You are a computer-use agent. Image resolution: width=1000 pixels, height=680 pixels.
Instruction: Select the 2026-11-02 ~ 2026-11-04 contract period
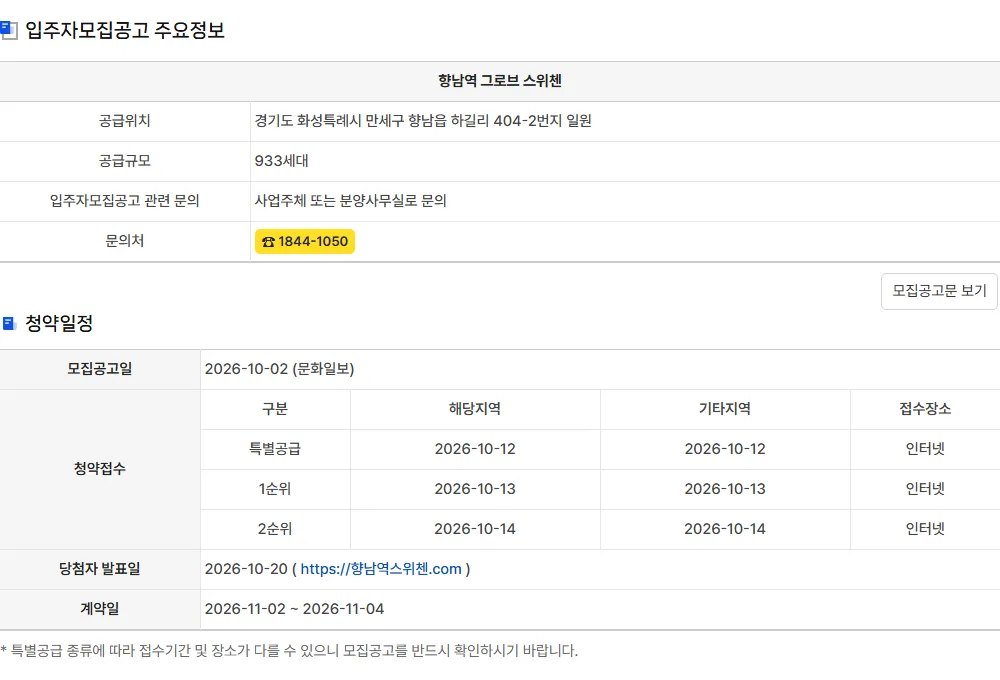tap(294, 609)
